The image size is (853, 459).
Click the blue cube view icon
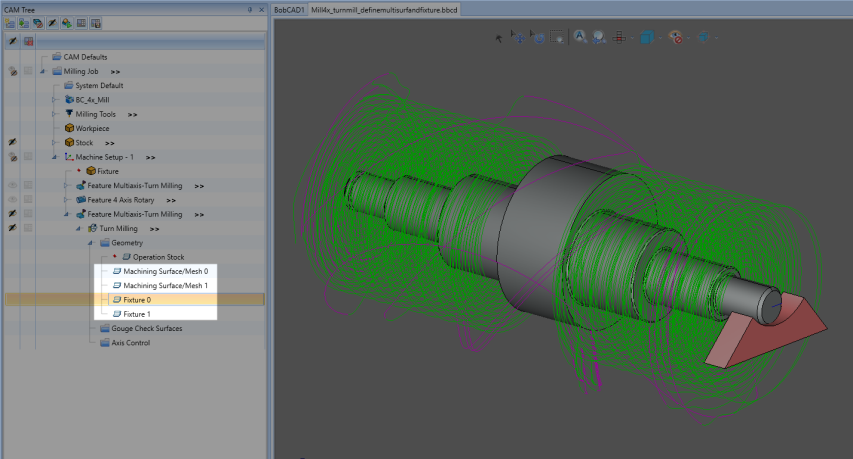tap(647, 38)
